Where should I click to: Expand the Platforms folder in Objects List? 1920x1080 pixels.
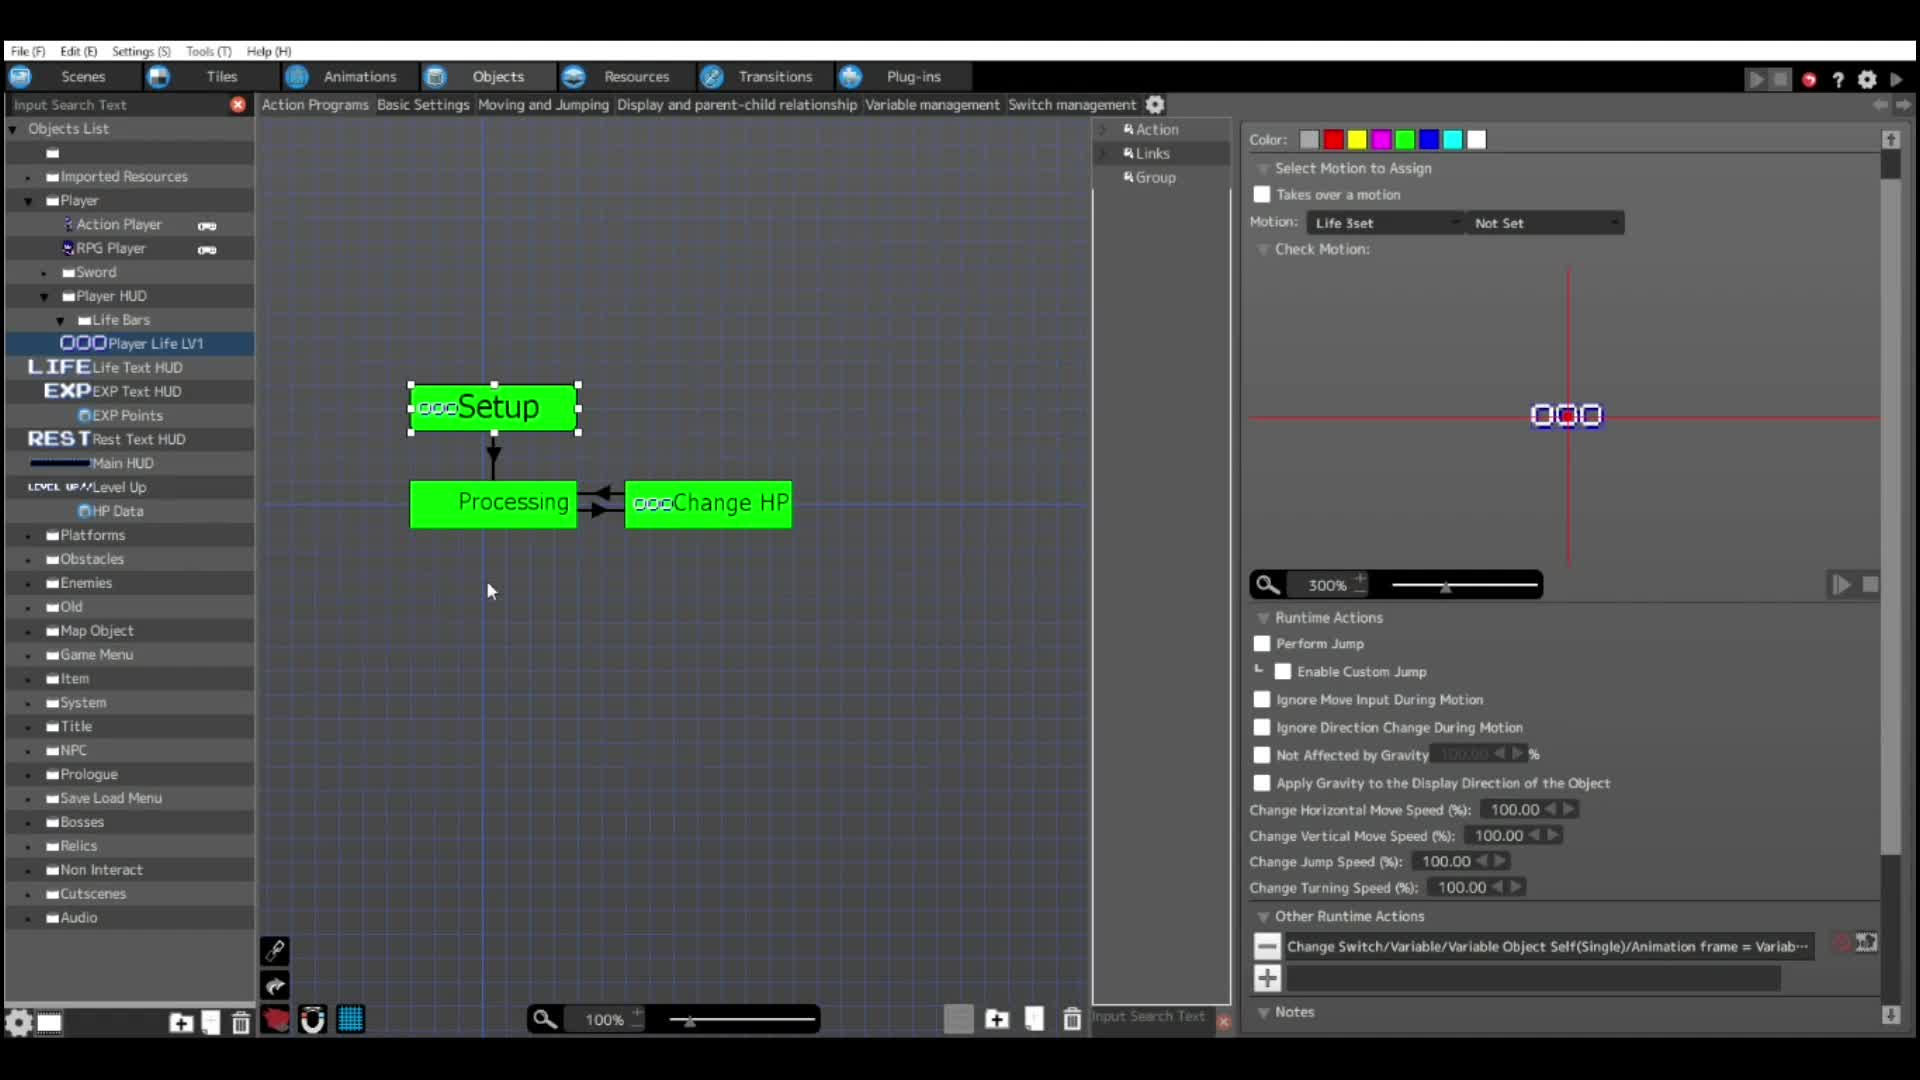point(28,536)
